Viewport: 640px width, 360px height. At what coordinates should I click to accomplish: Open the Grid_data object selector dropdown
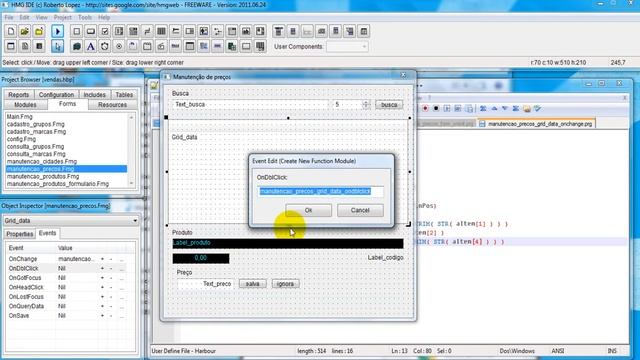click(135, 221)
